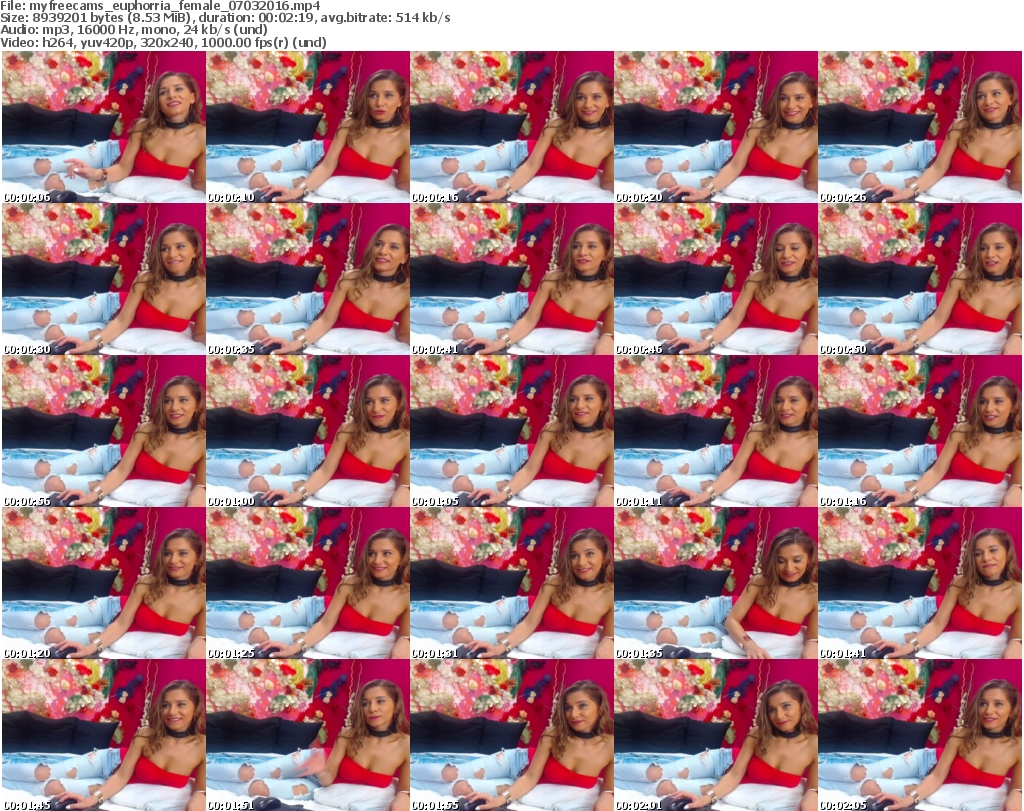This screenshot has width=1024, height=811.
Task: Click the Size line showing 8939201 bytes
Action: [x=225, y=18]
